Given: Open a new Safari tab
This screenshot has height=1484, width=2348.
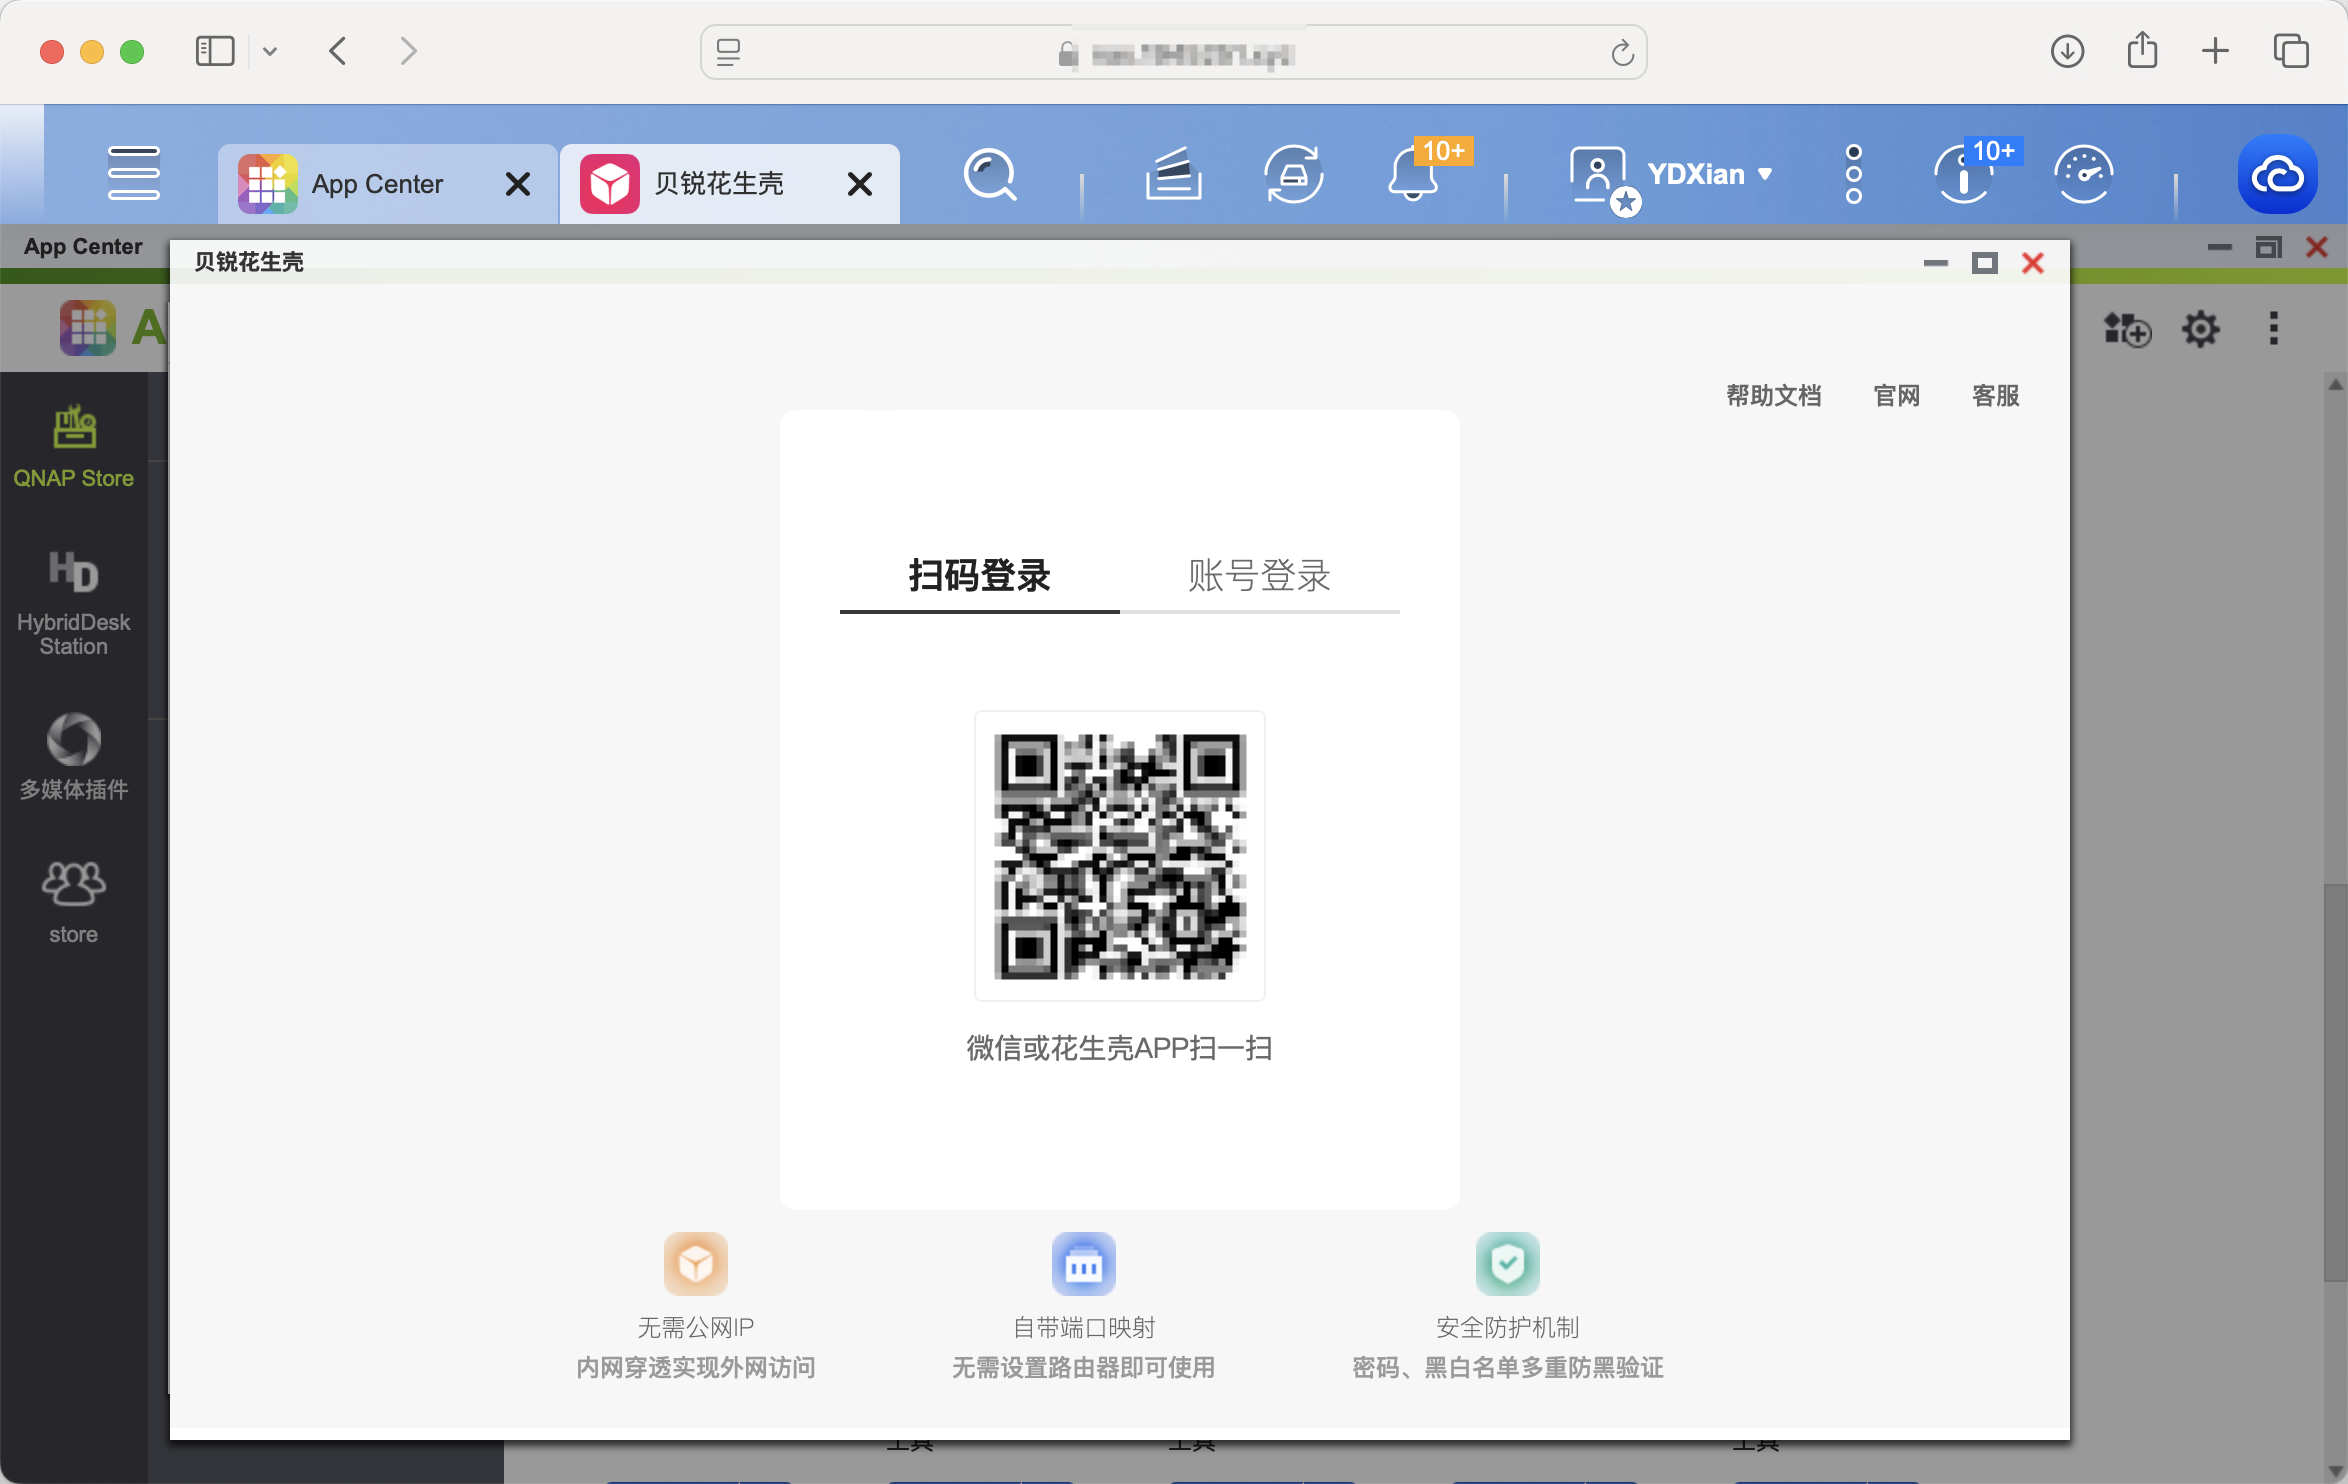Looking at the screenshot, I should coord(2216,51).
